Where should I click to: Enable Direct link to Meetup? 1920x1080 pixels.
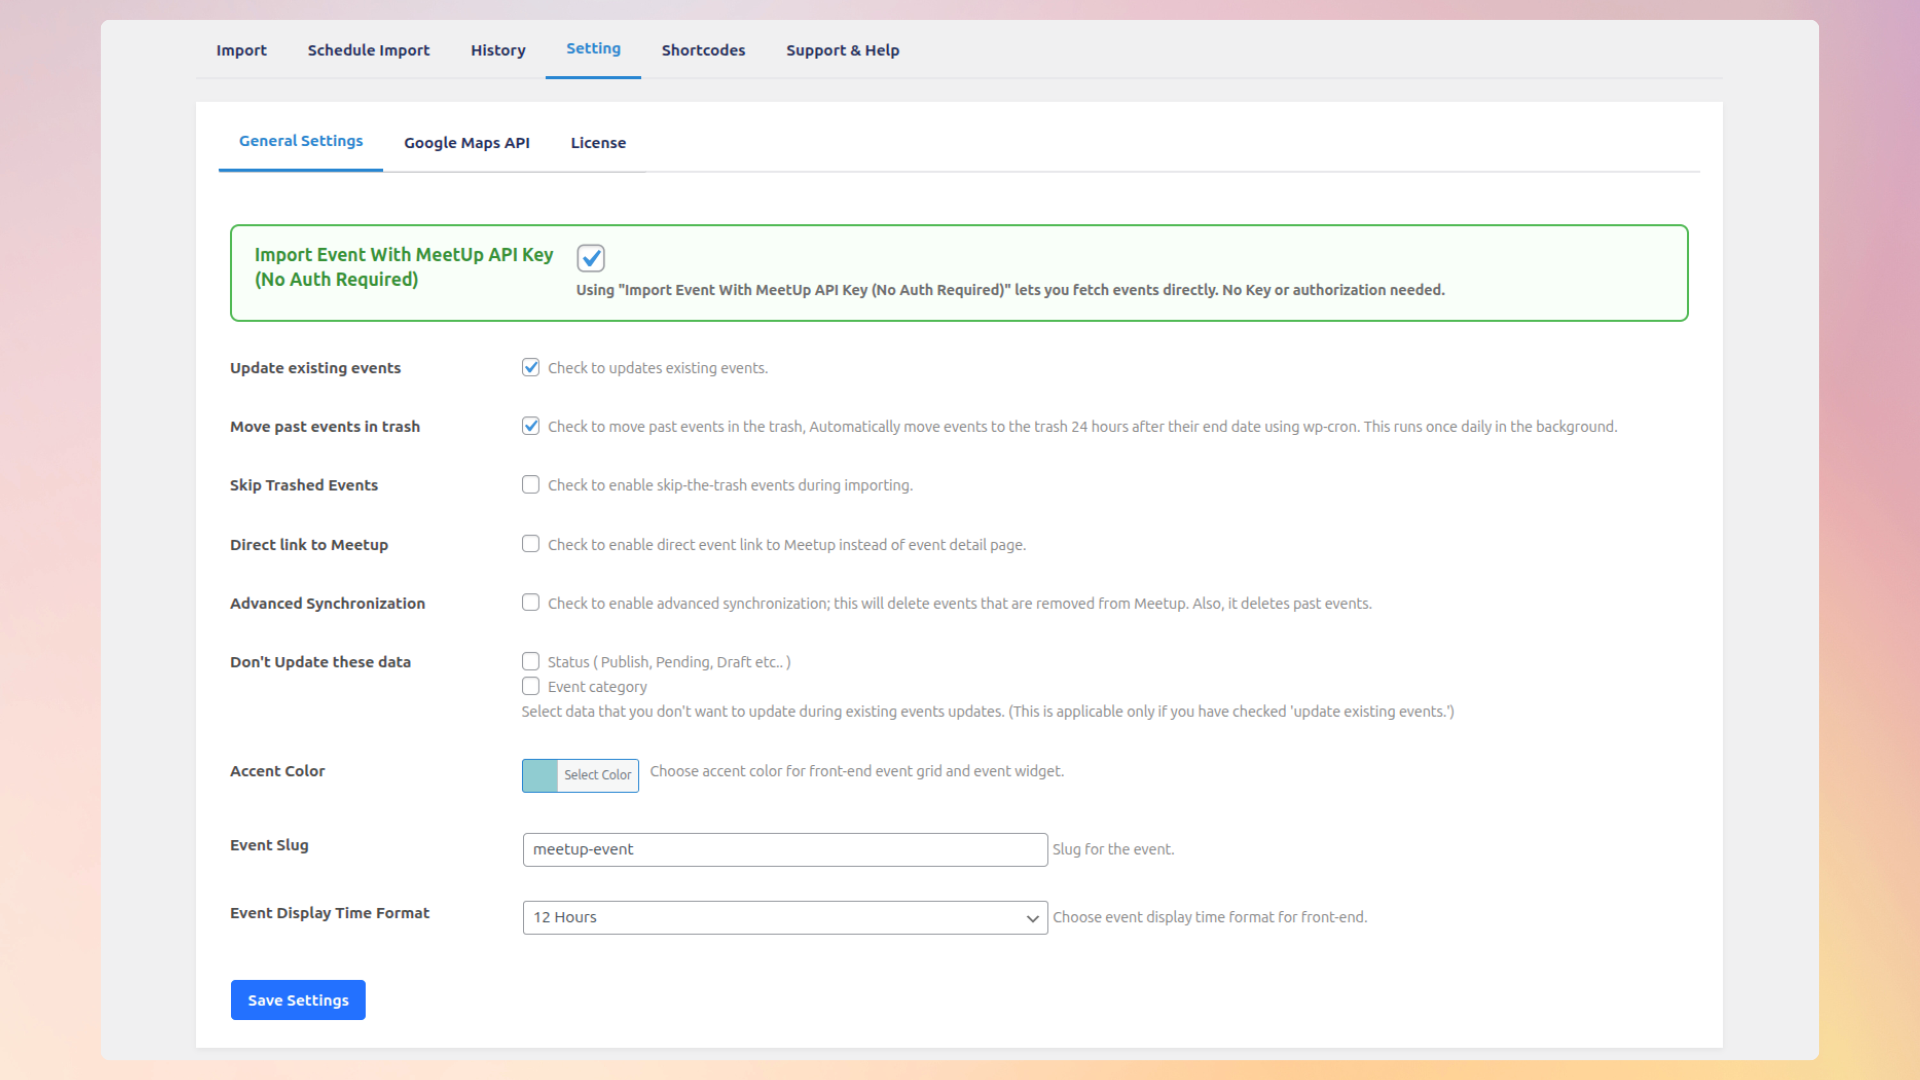click(531, 543)
